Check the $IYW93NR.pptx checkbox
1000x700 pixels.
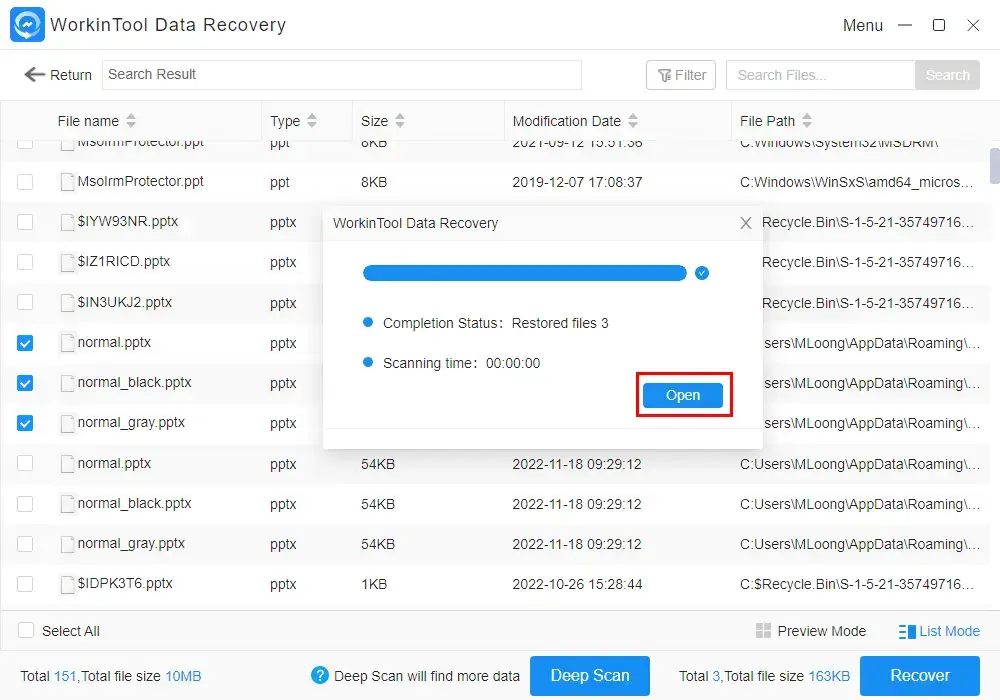[25, 222]
